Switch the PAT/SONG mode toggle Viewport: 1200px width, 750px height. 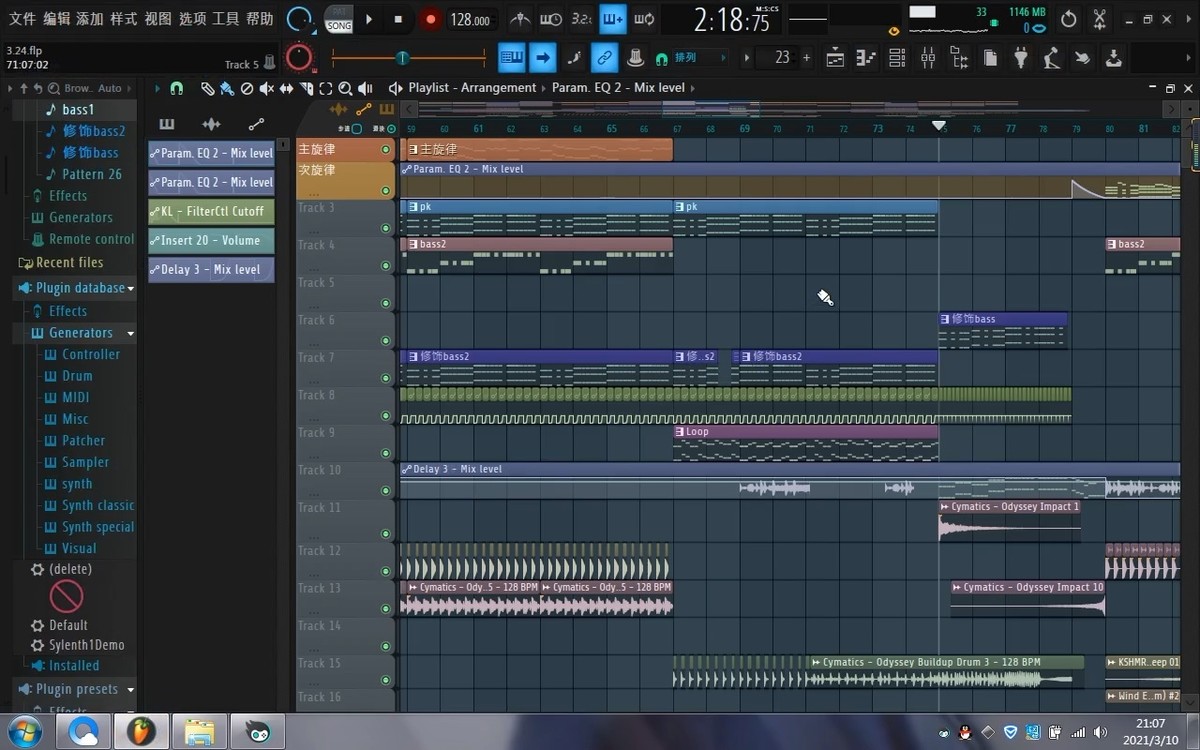click(x=339, y=19)
